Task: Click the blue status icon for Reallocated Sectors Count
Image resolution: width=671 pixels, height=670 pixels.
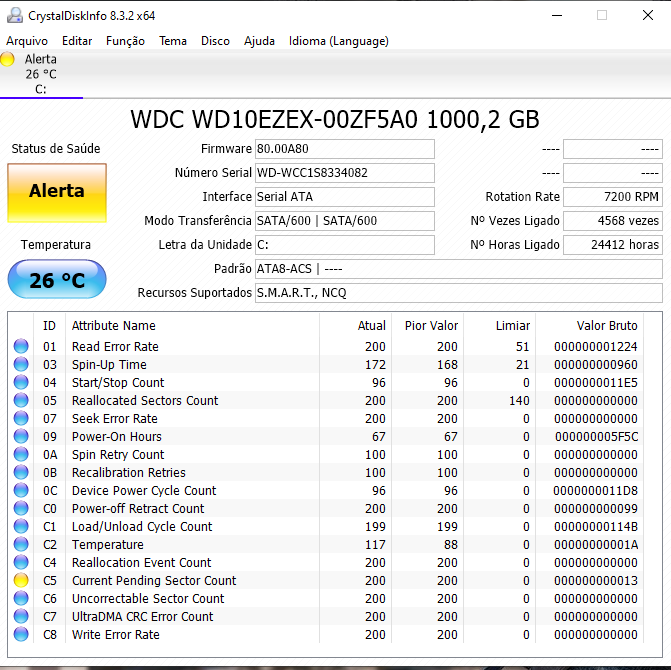Action: [x=21, y=400]
